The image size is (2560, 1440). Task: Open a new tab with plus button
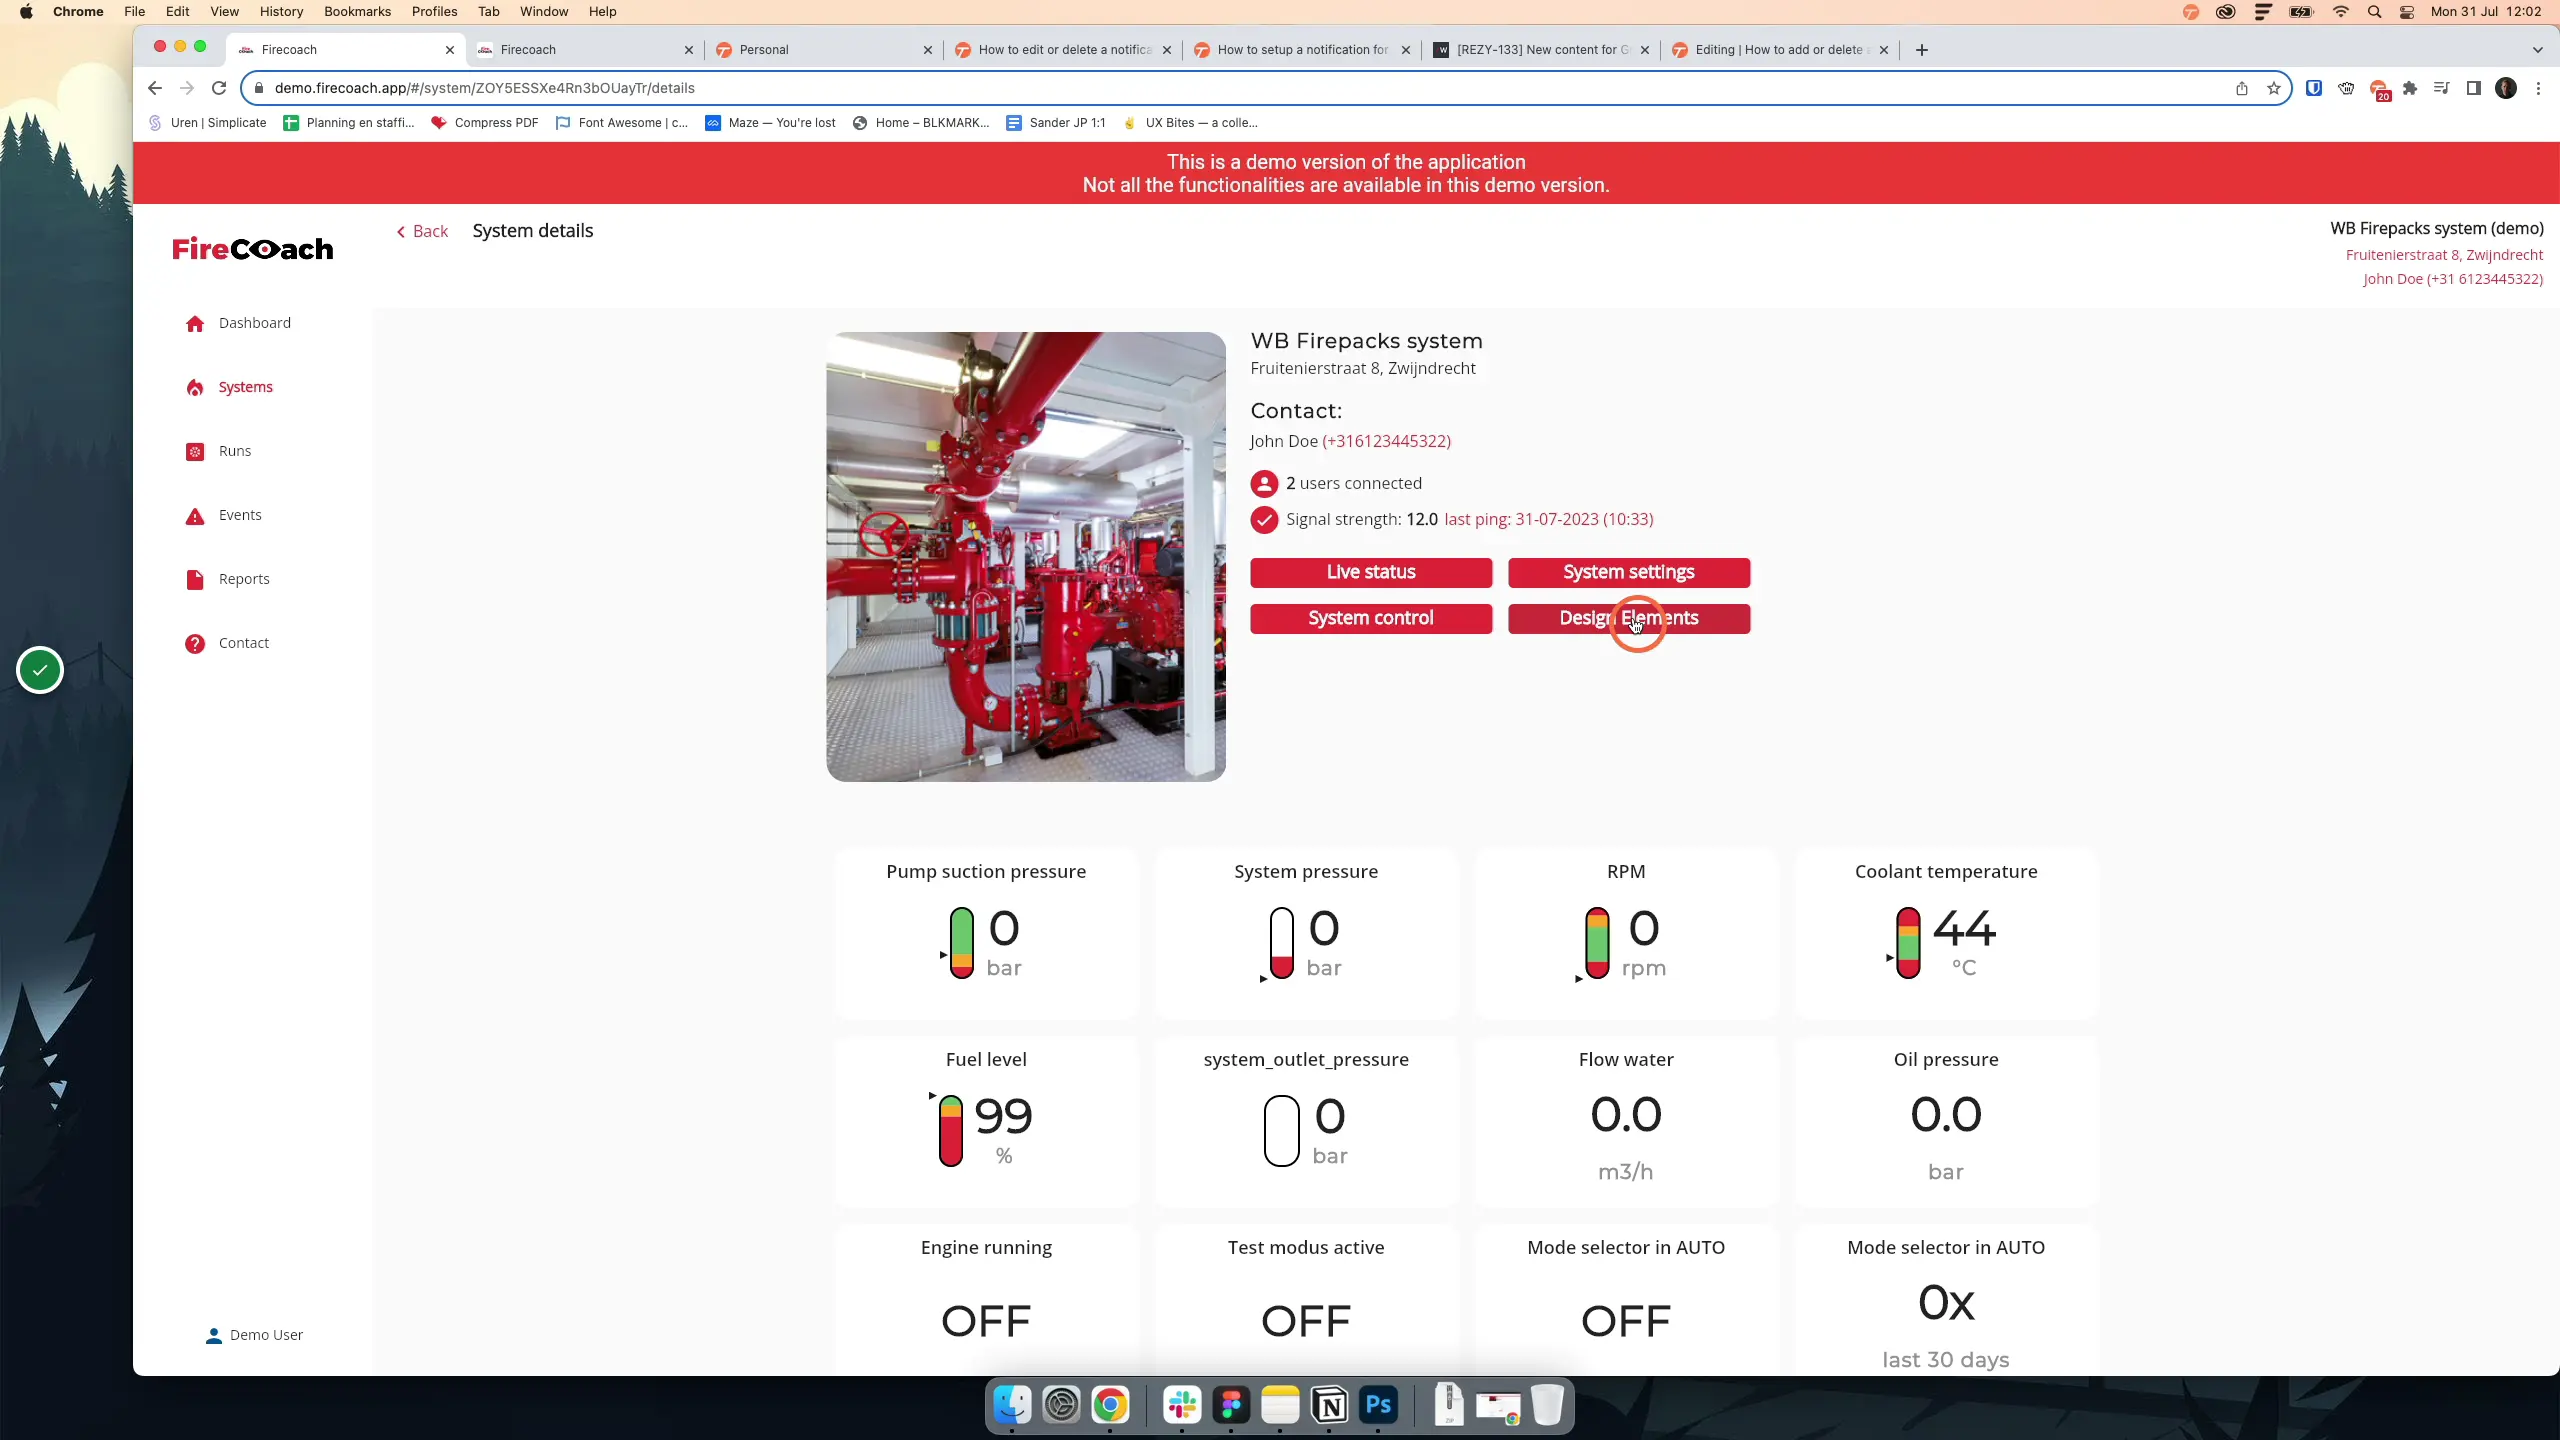click(x=1921, y=50)
